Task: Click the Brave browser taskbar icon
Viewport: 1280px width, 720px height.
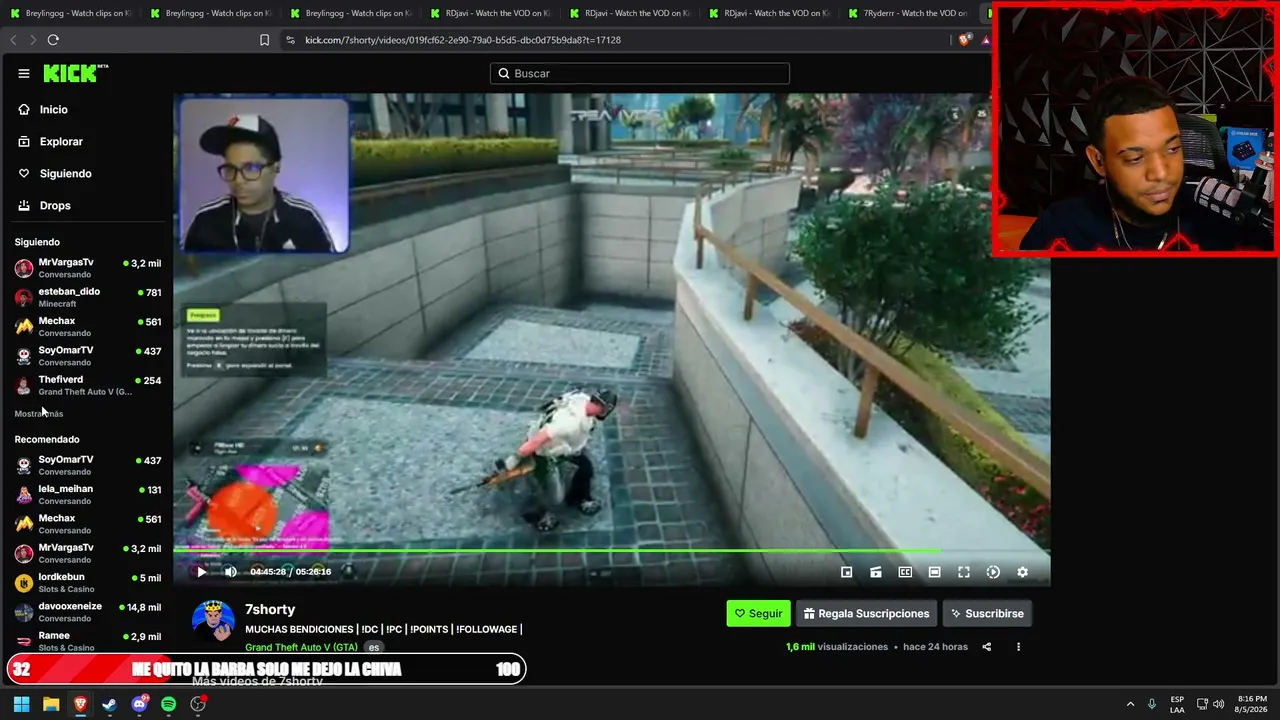Action: coord(80,704)
